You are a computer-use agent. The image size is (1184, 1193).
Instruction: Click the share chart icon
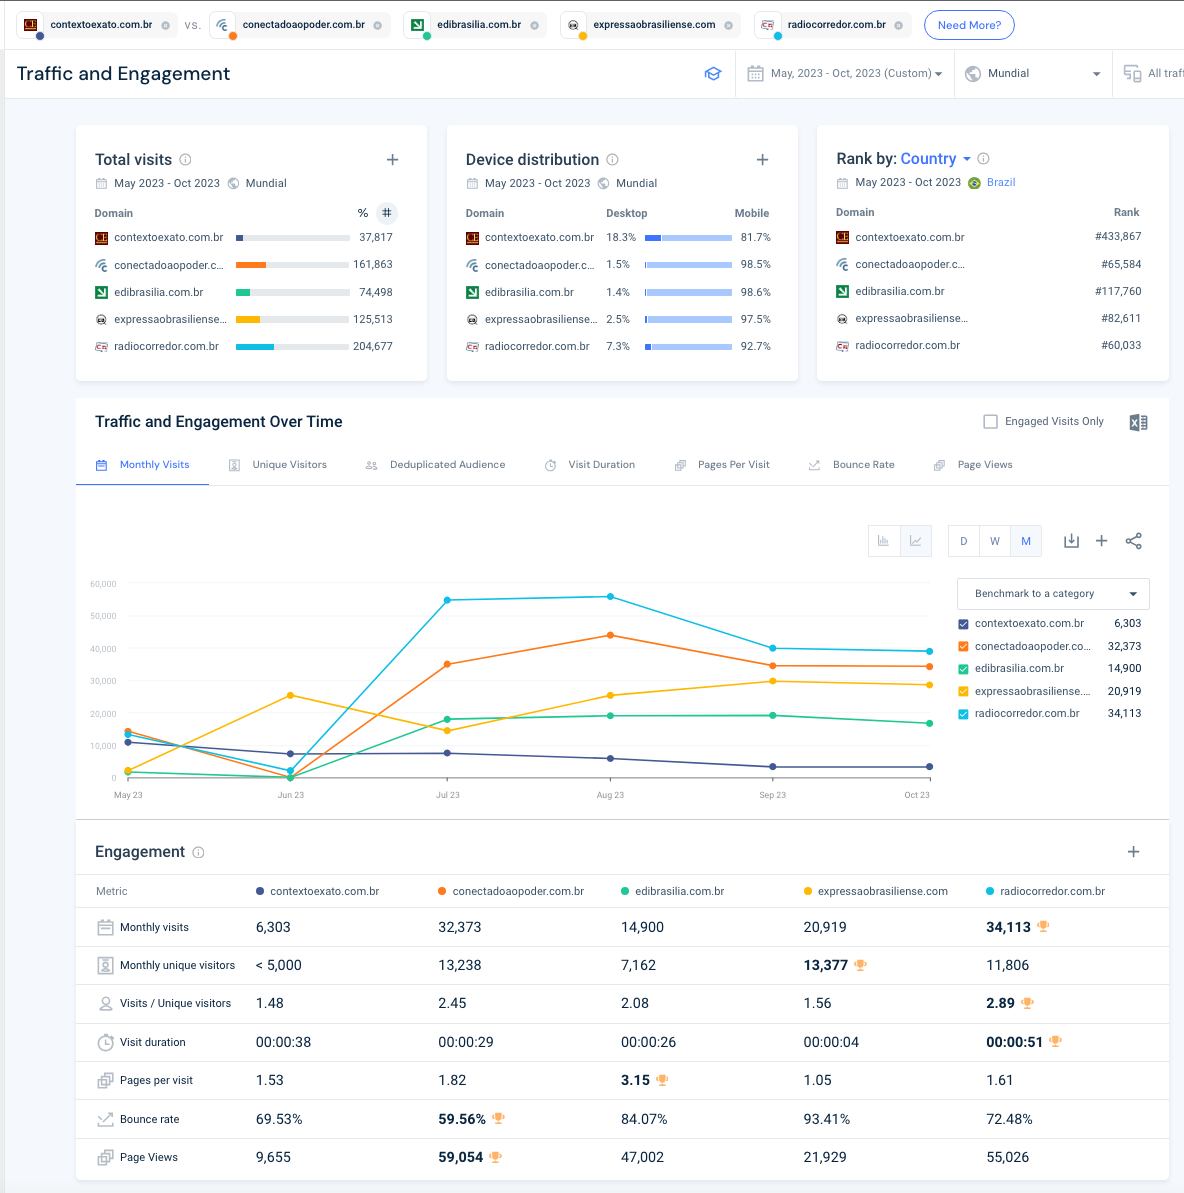click(x=1133, y=541)
